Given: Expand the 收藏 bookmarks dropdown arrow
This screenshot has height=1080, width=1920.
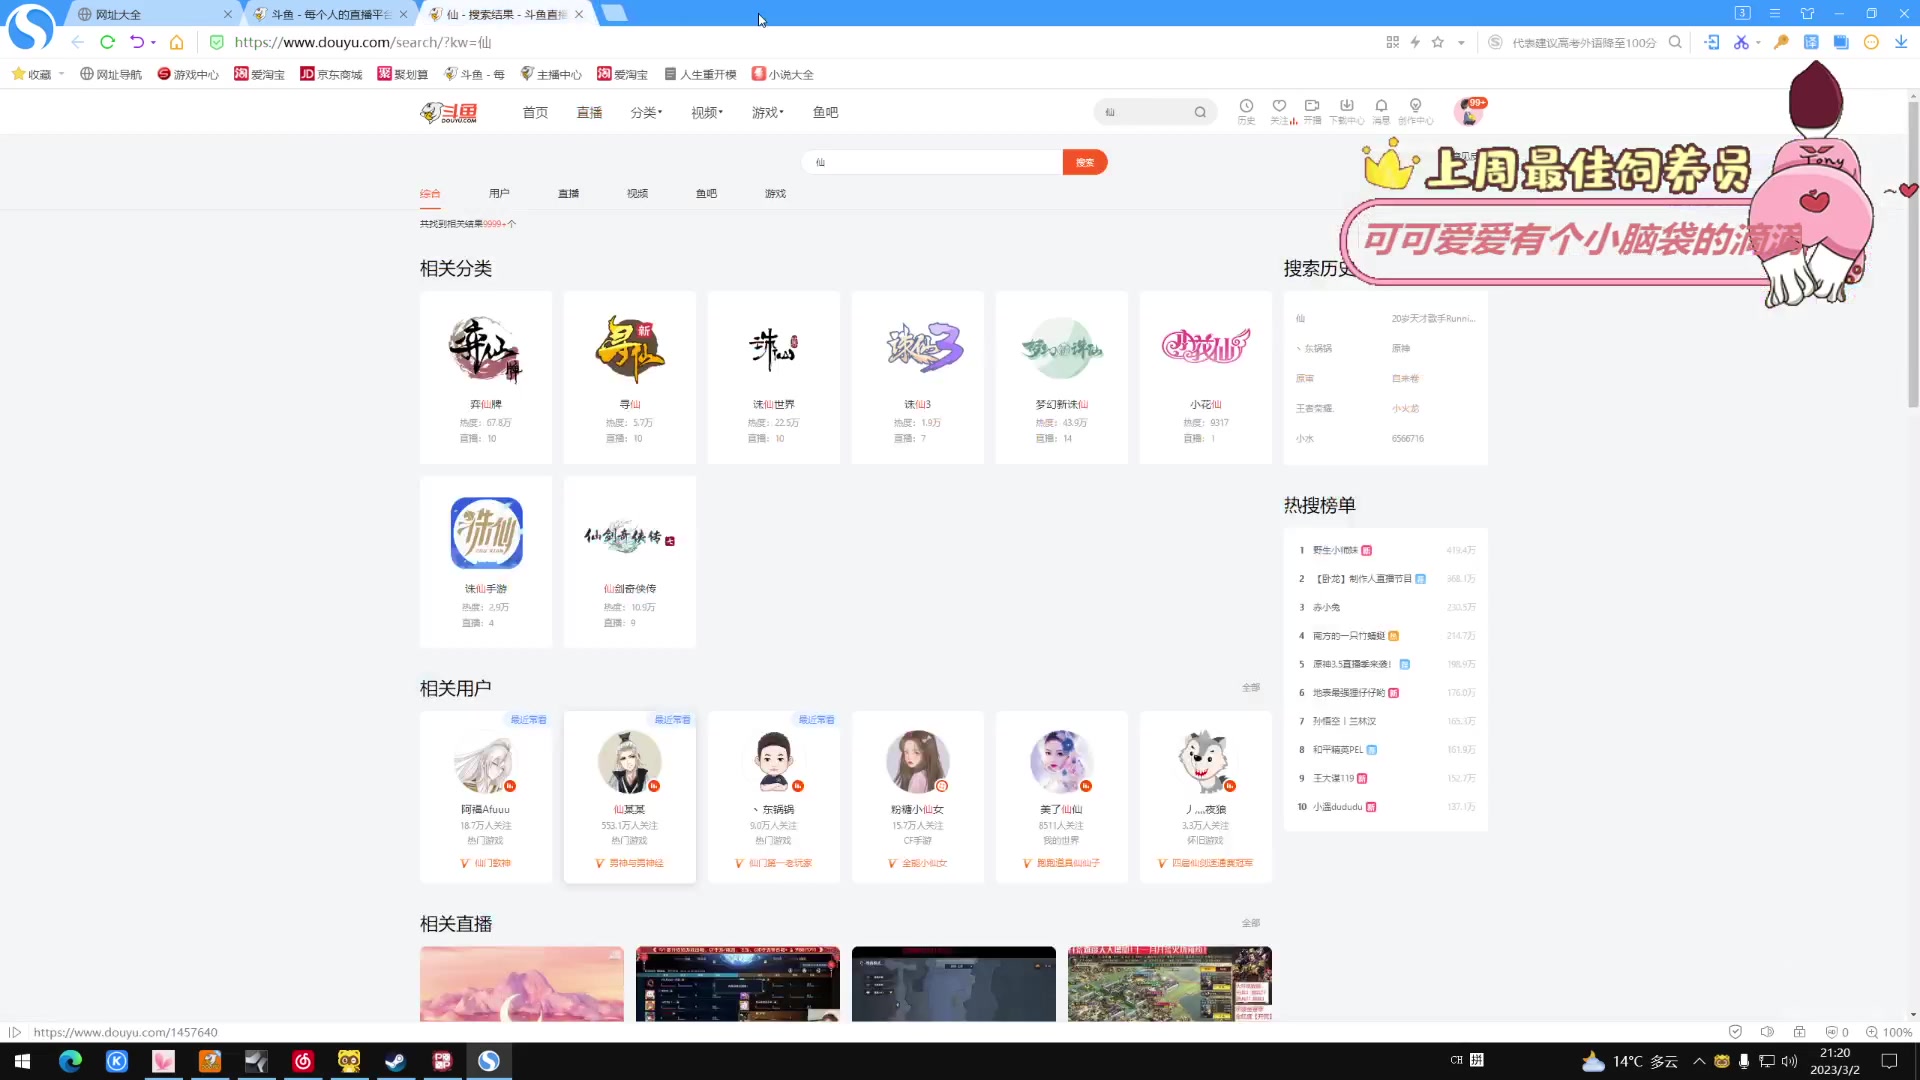Looking at the screenshot, I should [x=62, y=74].
